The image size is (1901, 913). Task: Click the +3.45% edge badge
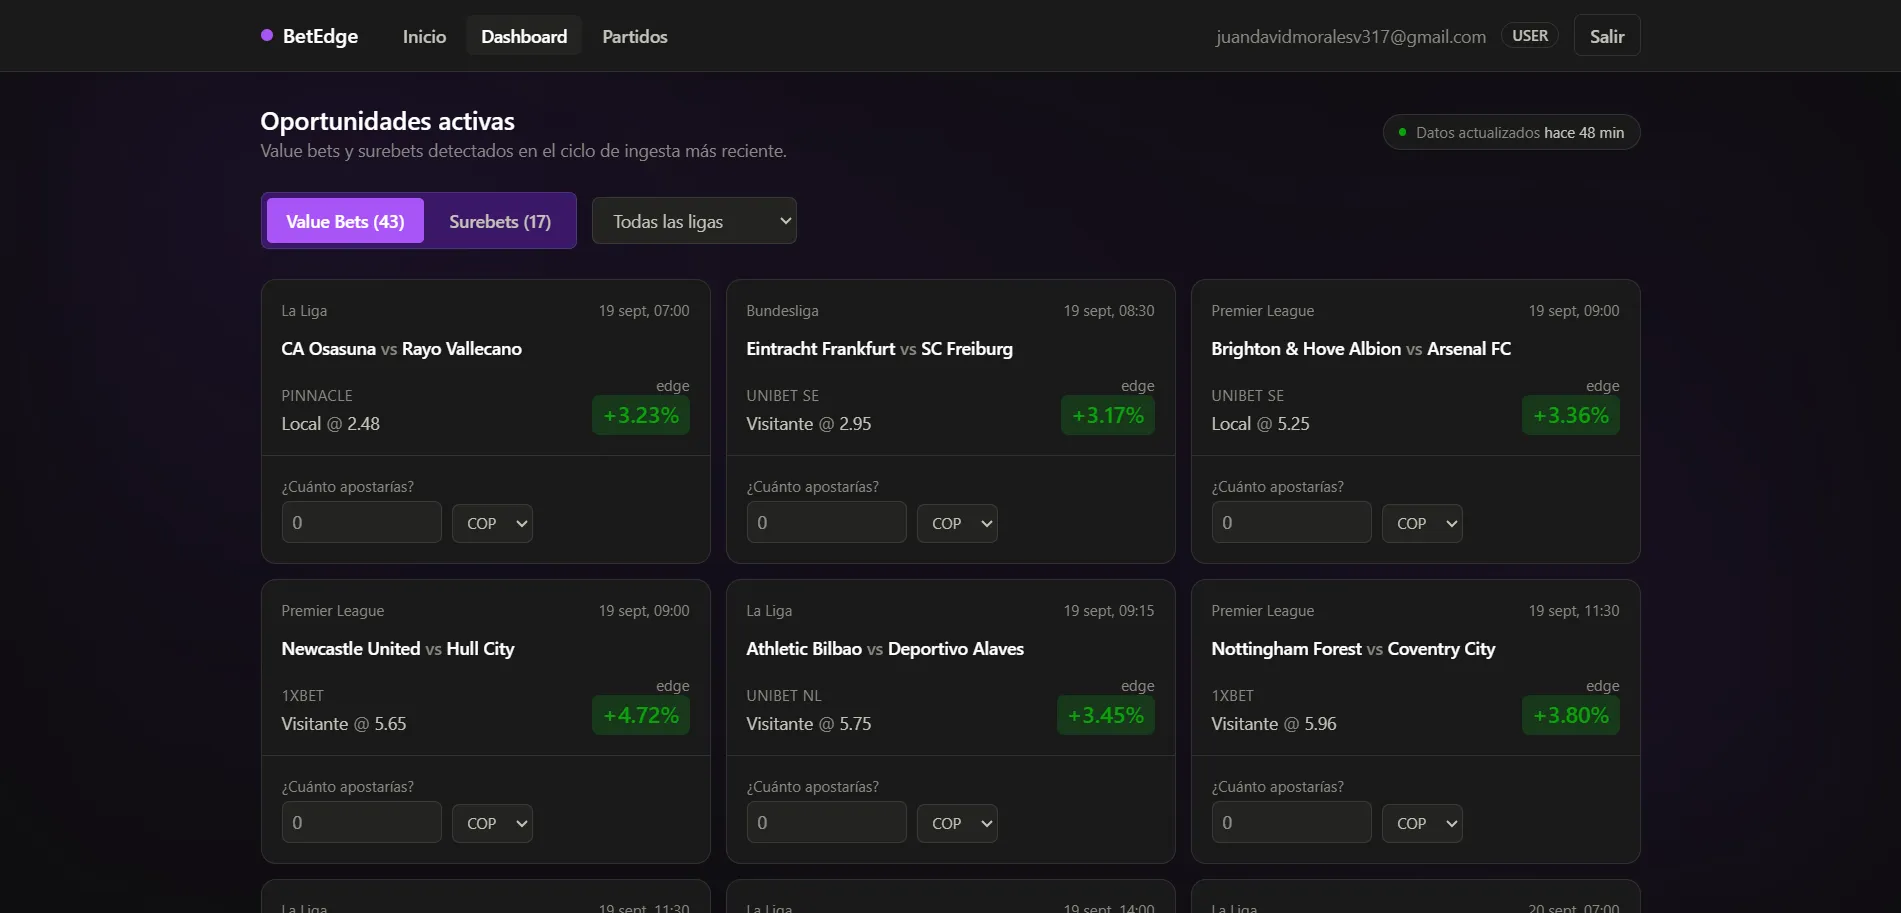[x=1106, y=715]
